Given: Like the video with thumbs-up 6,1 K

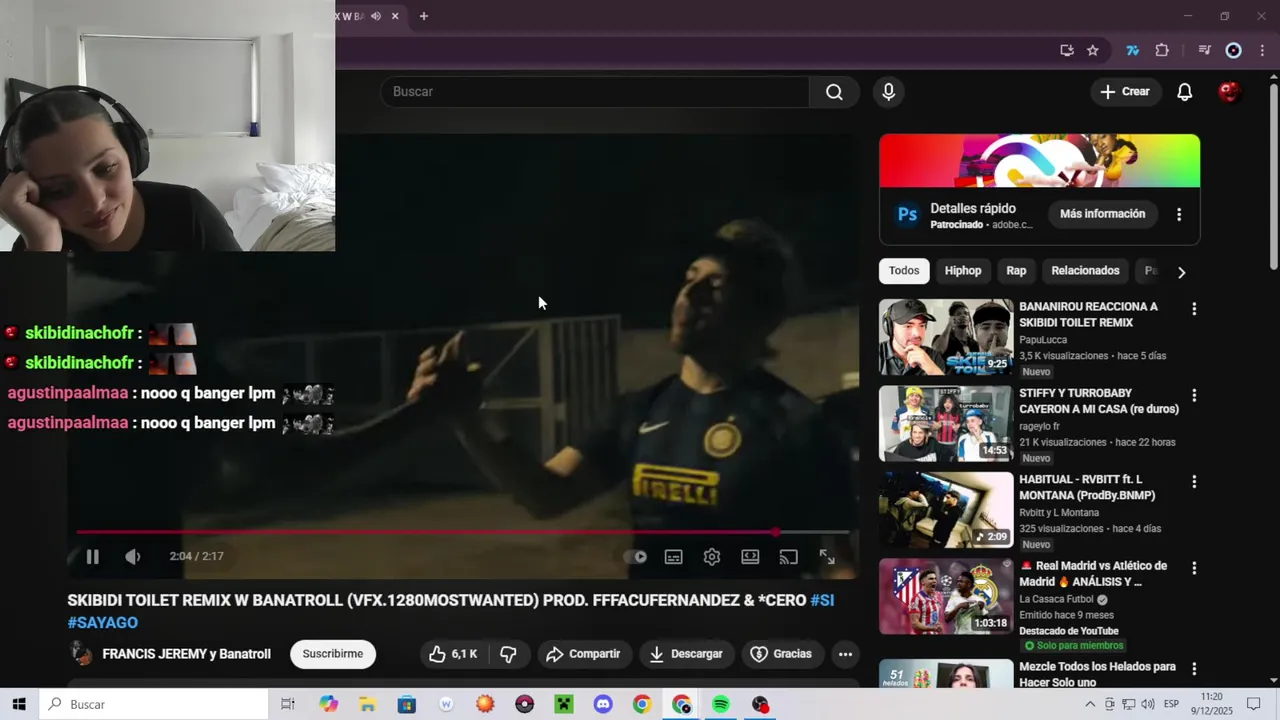Looking at the screenshot, I should point(453,654).
